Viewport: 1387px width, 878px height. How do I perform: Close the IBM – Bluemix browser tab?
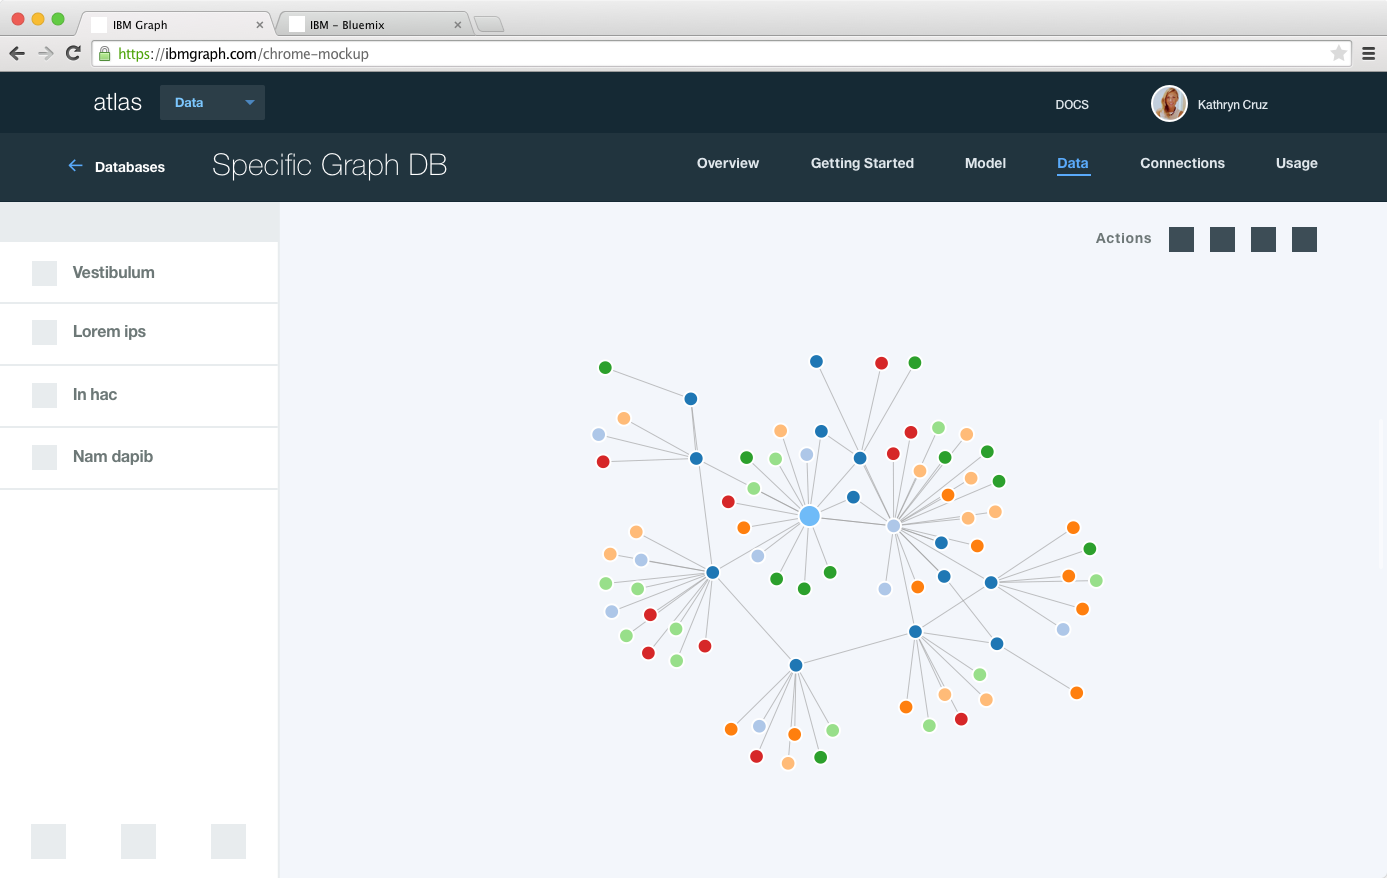coord(458,25)
